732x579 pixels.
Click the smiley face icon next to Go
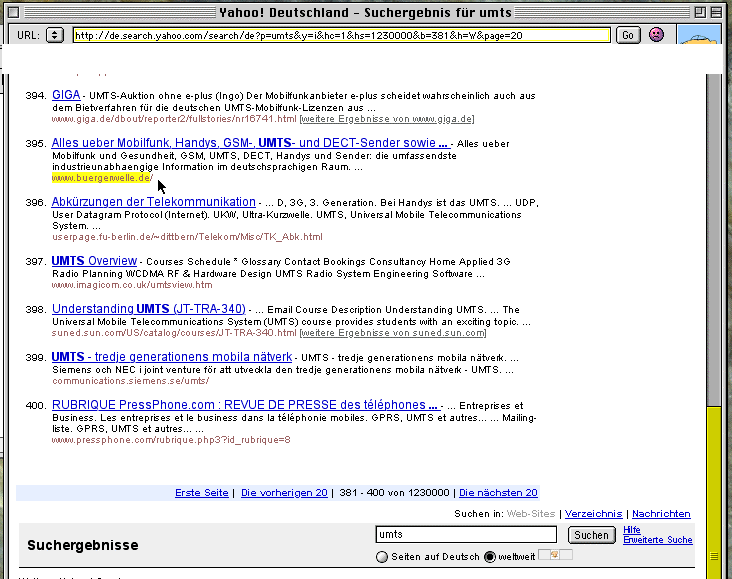point(656,35)
